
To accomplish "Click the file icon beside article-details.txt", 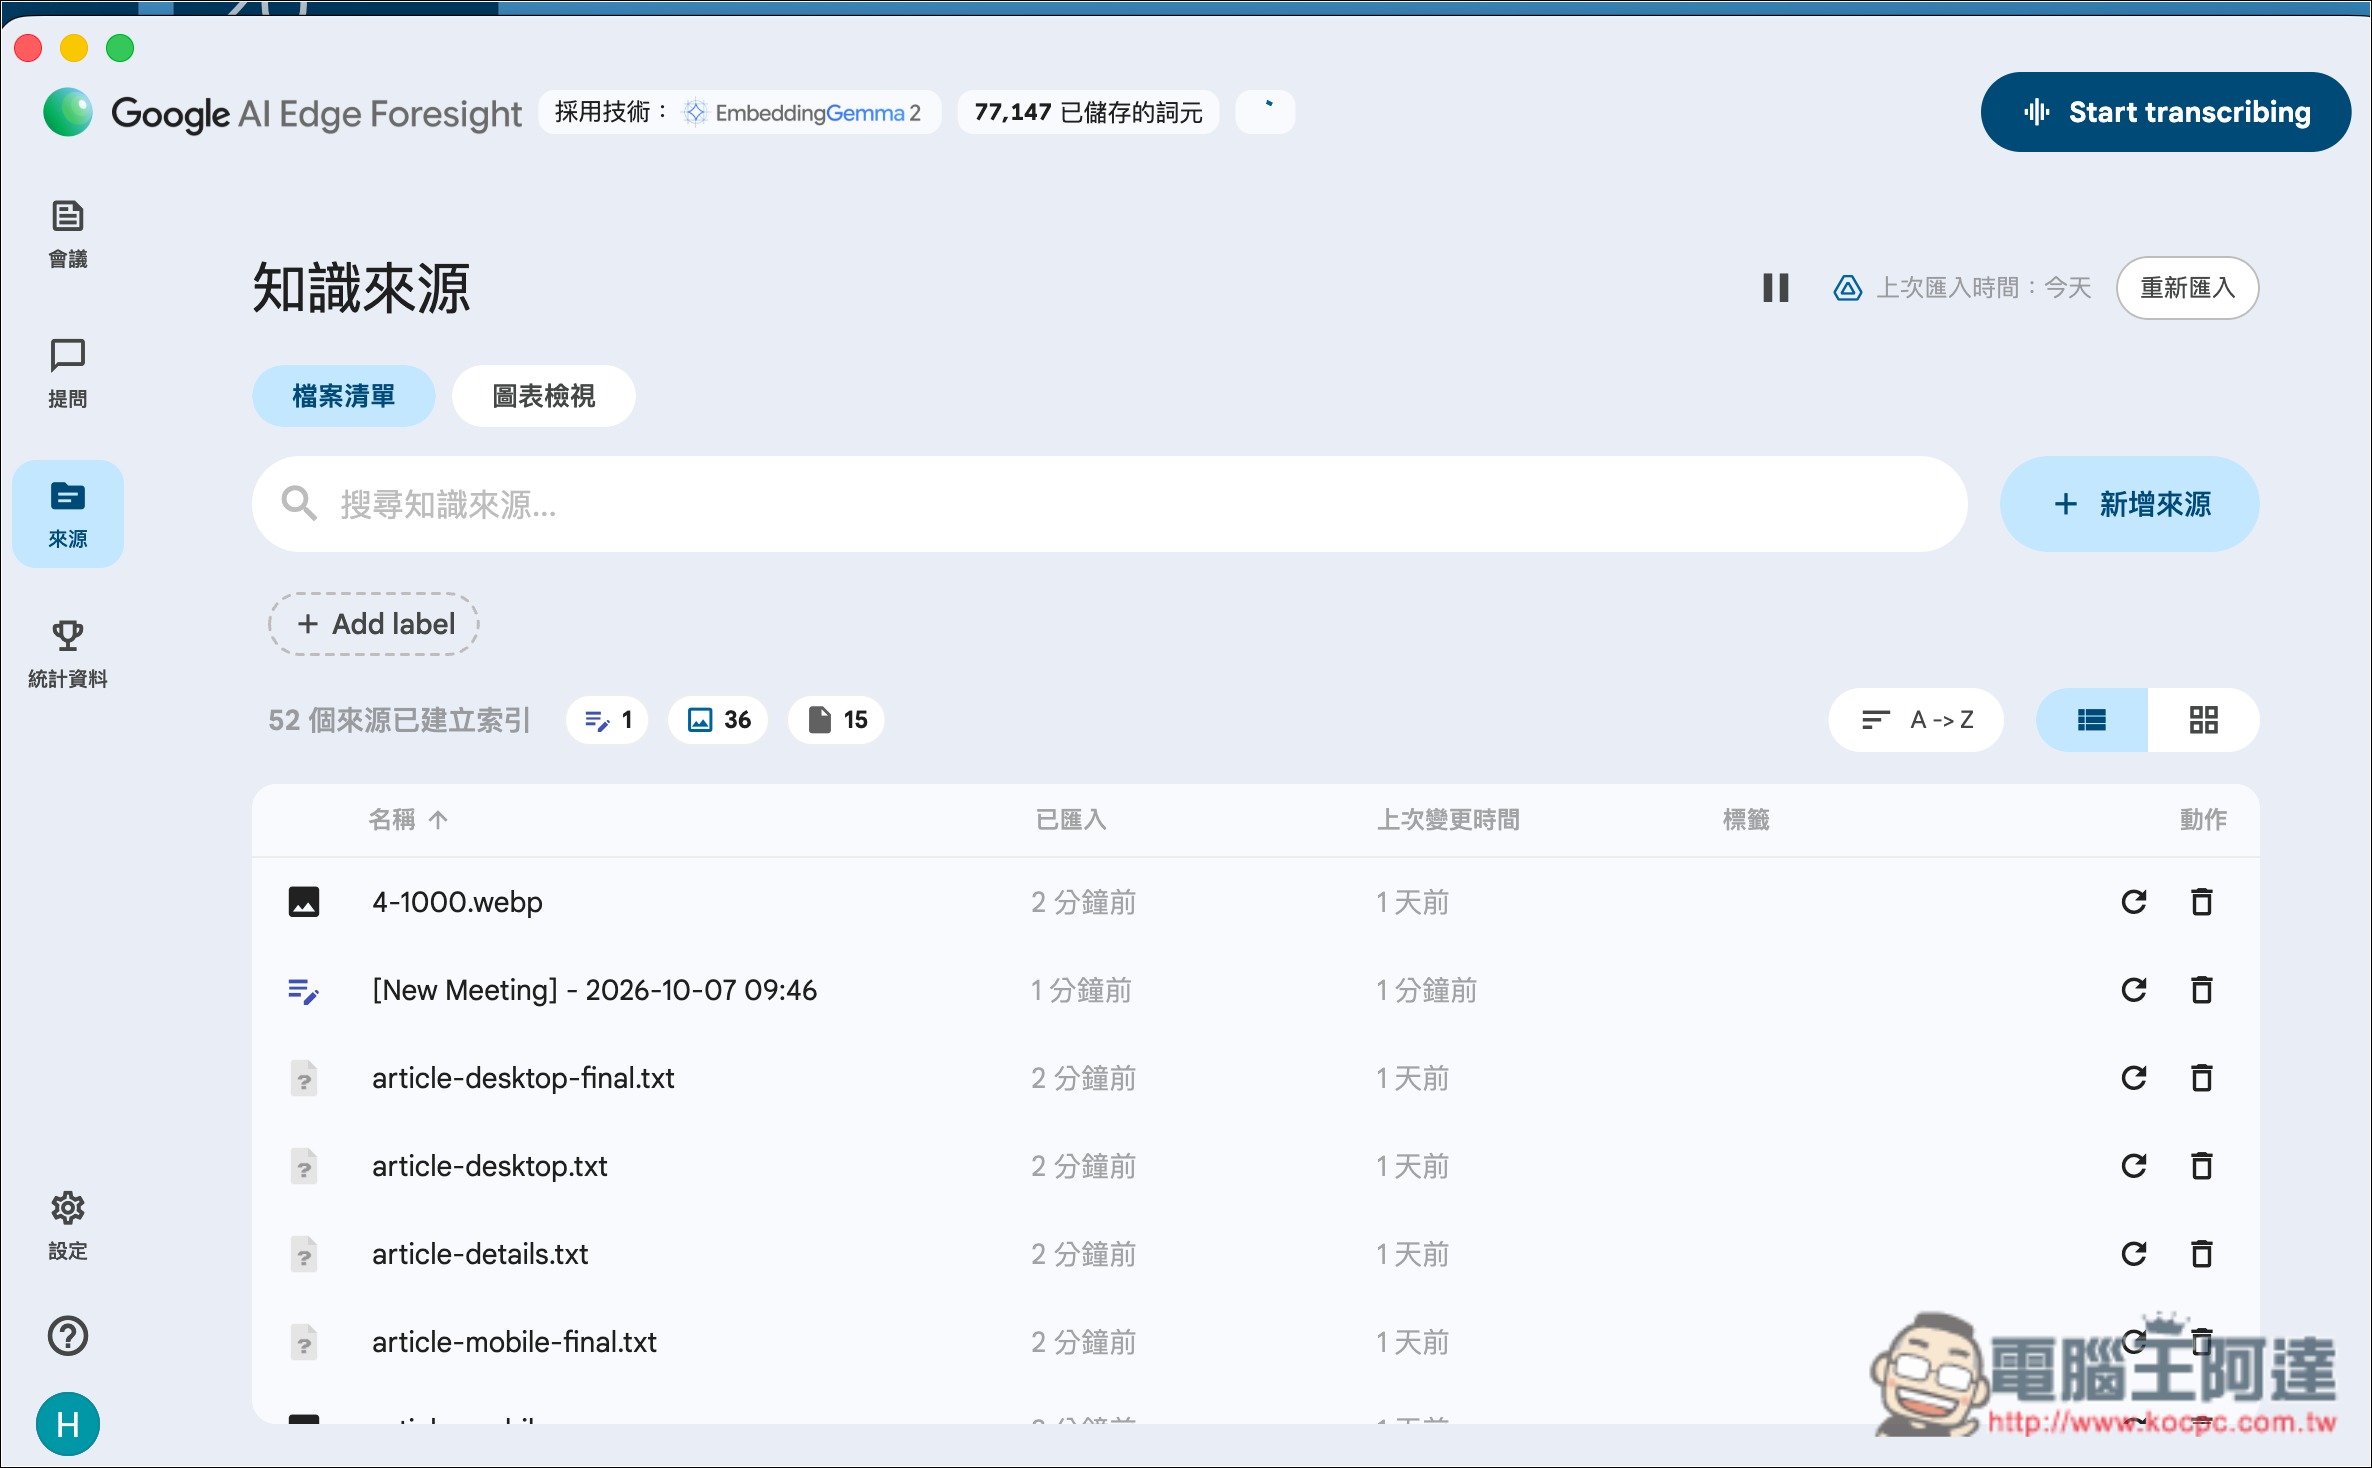I will 304,1254.
